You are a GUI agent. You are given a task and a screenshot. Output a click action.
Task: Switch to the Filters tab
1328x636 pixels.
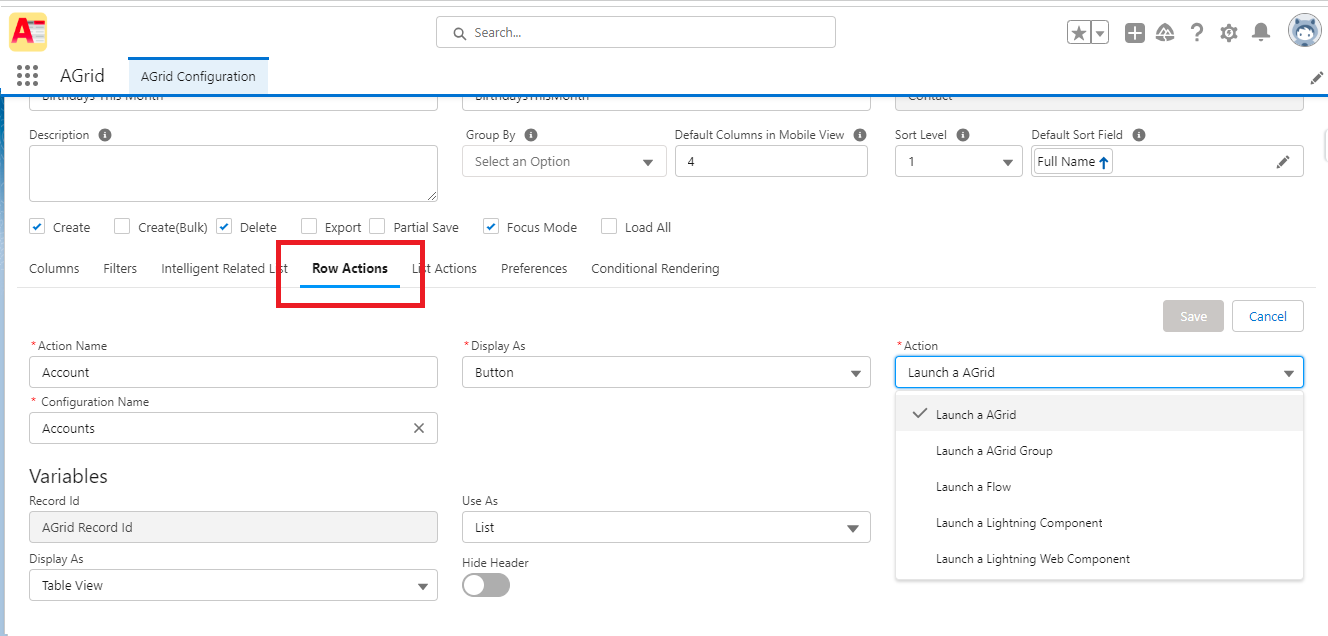click(x=120, y=268)
